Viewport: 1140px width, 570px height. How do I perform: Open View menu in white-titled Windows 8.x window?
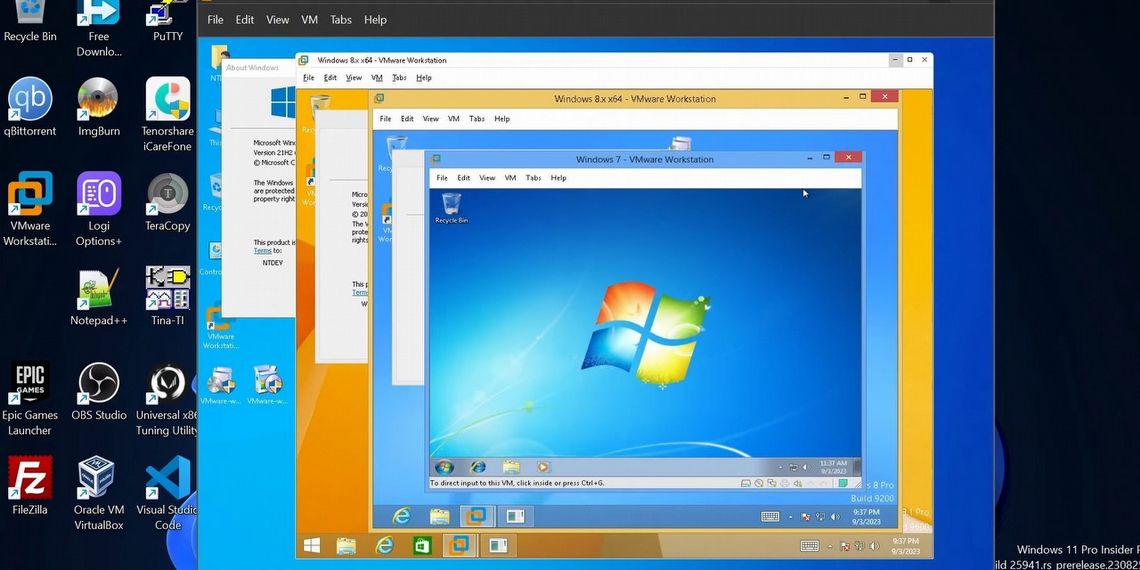click(354, 78)
